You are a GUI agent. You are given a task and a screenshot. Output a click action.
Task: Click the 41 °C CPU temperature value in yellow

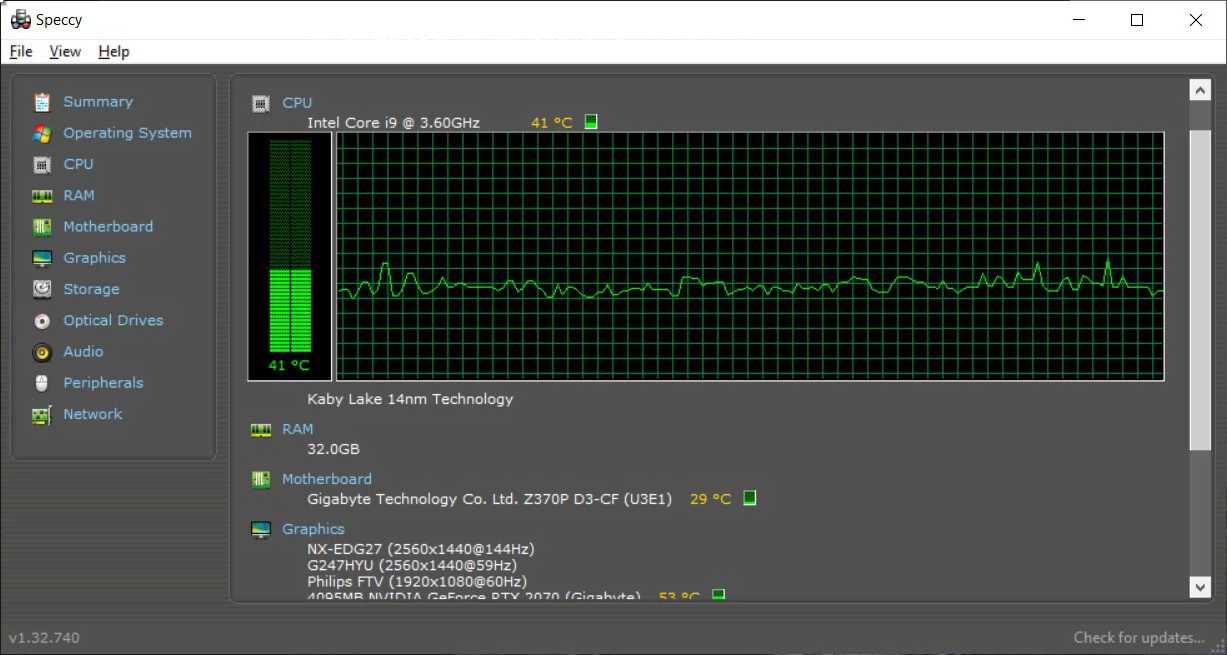click(x=552, y=123)
